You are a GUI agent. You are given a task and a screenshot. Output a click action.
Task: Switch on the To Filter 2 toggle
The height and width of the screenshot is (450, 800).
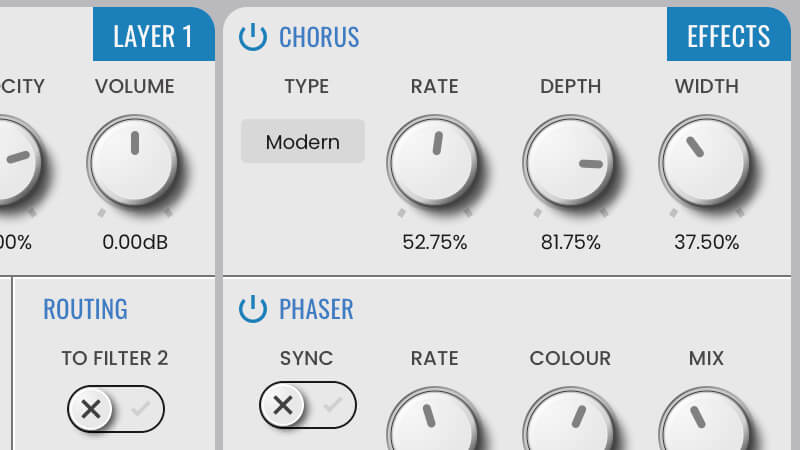(x=116, y=409)
